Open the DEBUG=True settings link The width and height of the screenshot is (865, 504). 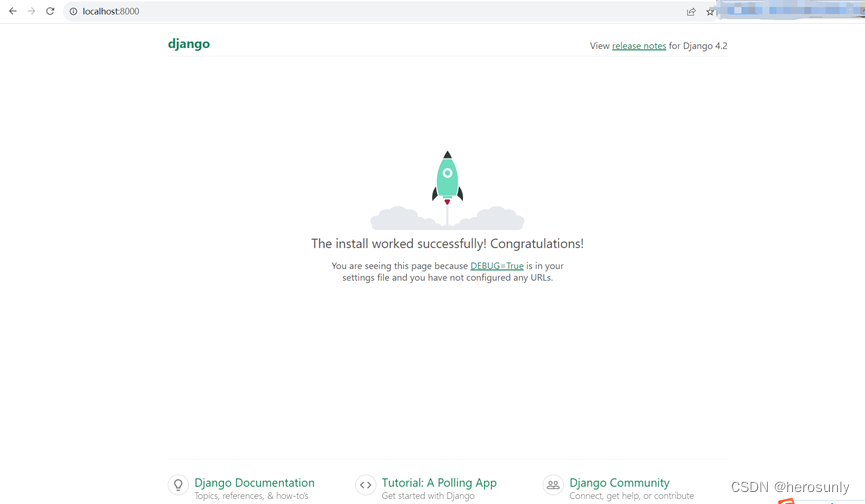[x=496, y=266]
